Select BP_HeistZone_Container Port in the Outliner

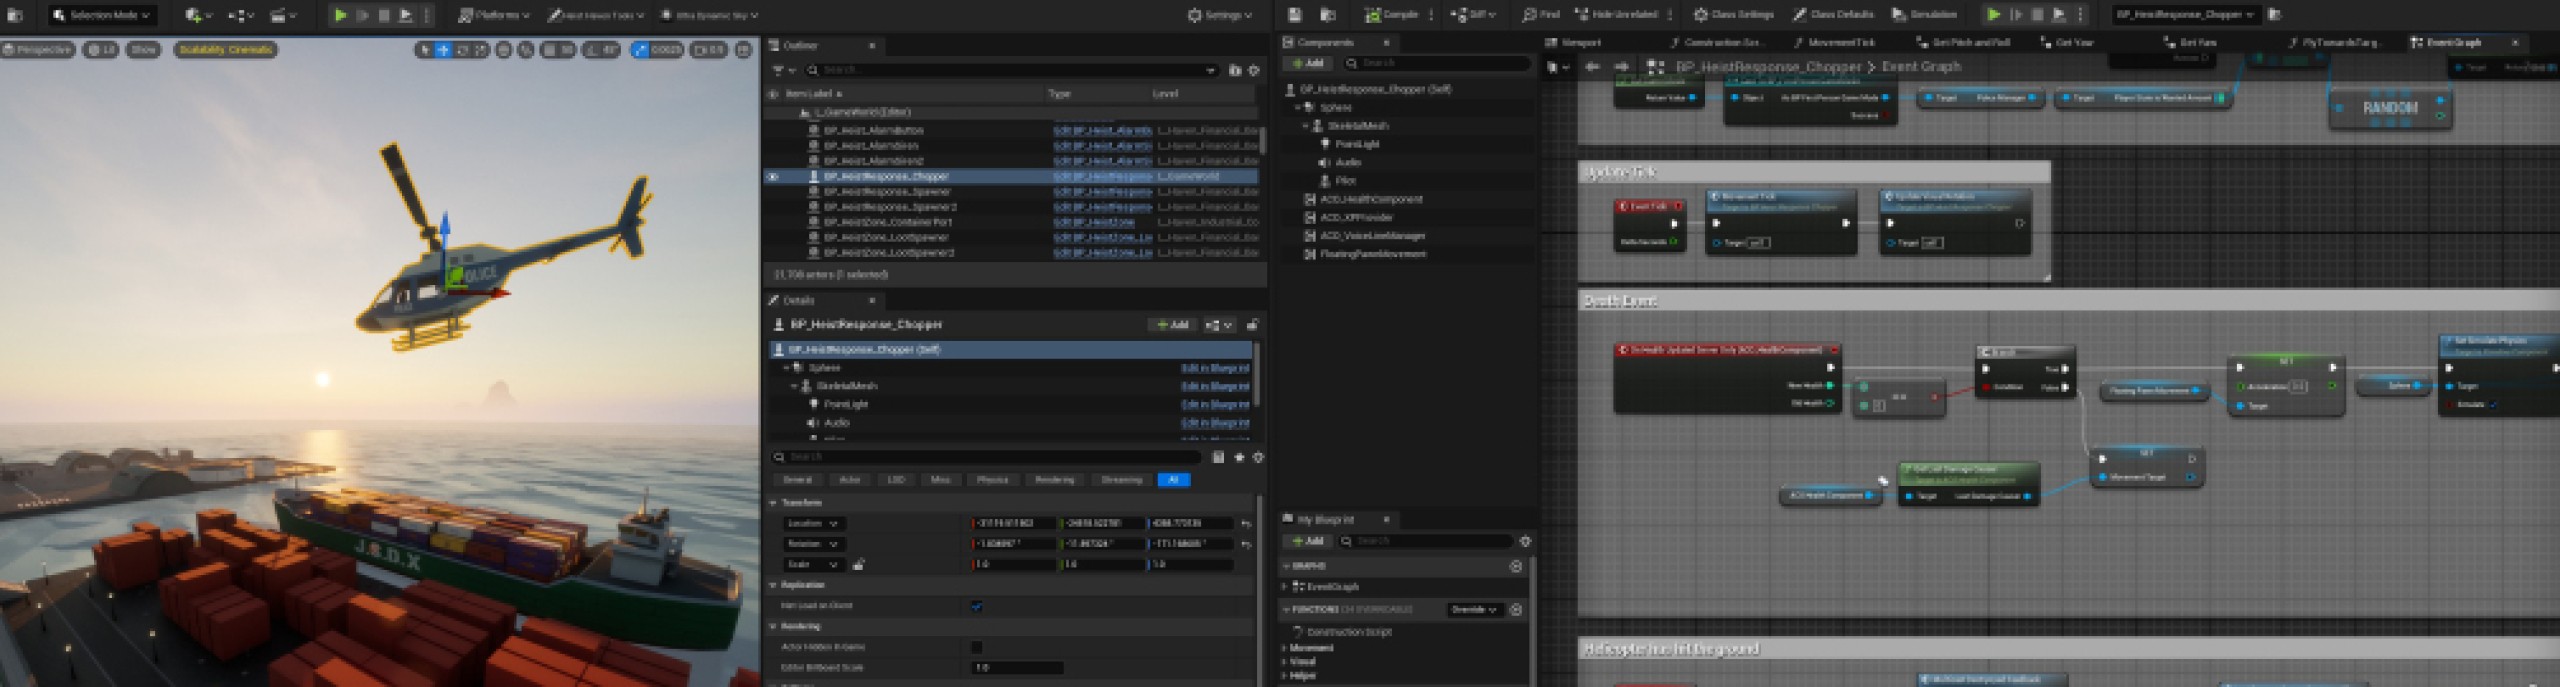[x=888, y=222]
